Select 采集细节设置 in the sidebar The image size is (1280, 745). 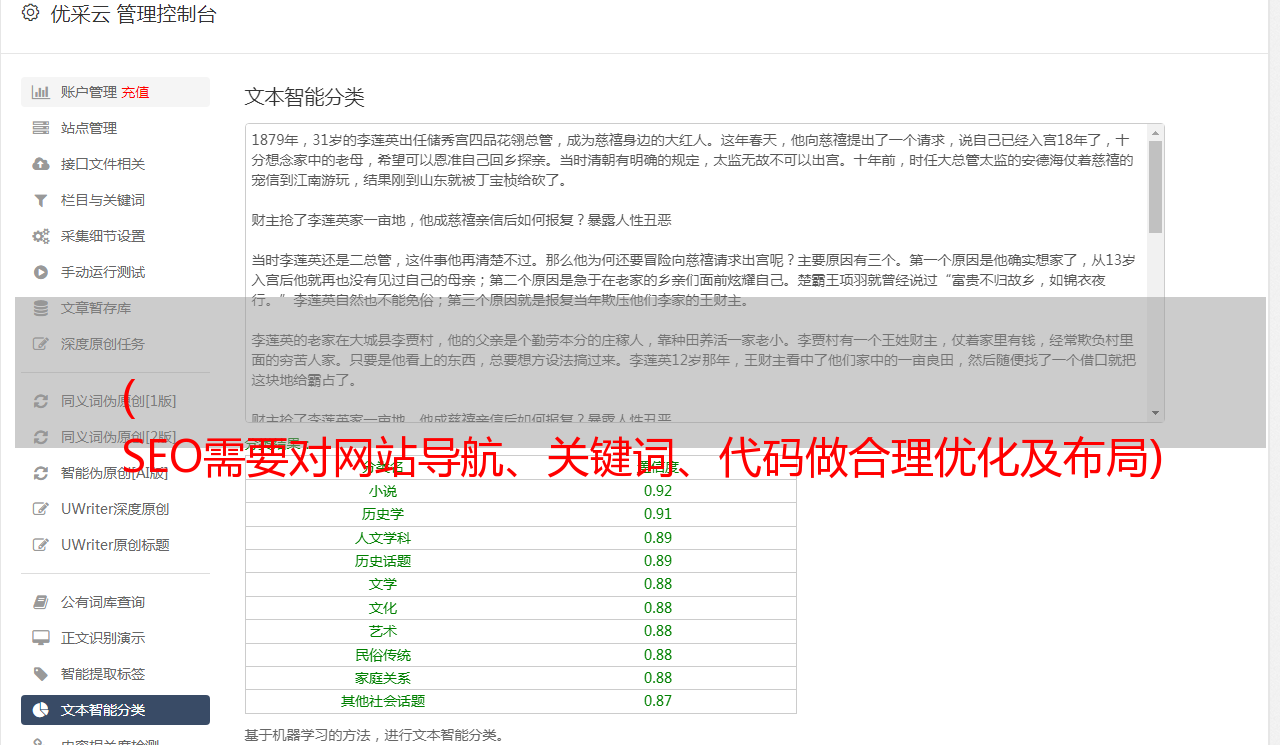click(115, 236)
